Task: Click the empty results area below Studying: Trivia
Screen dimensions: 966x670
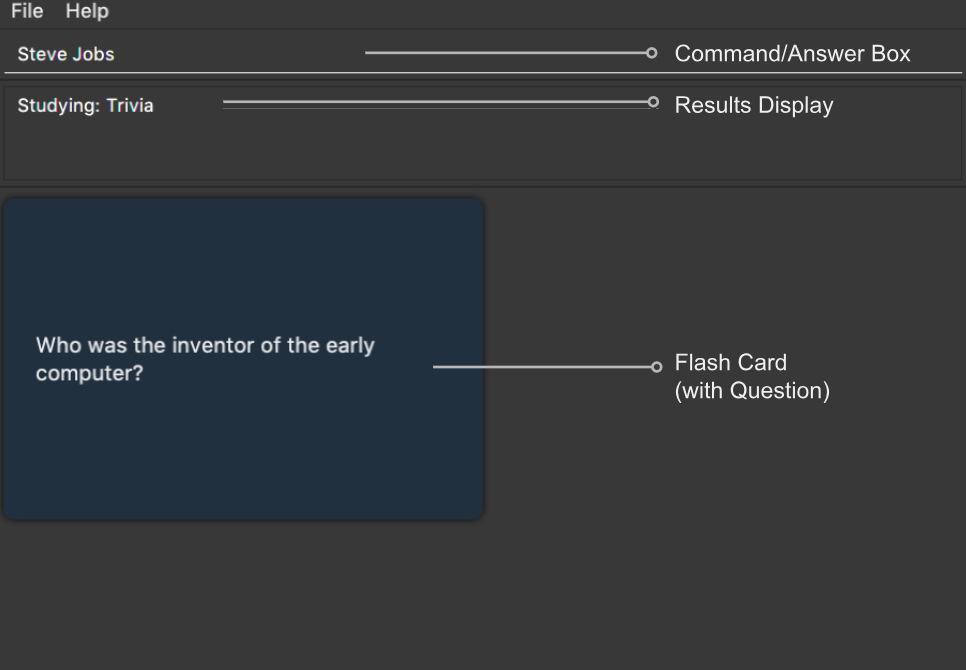Action: [x=482, y=150]
